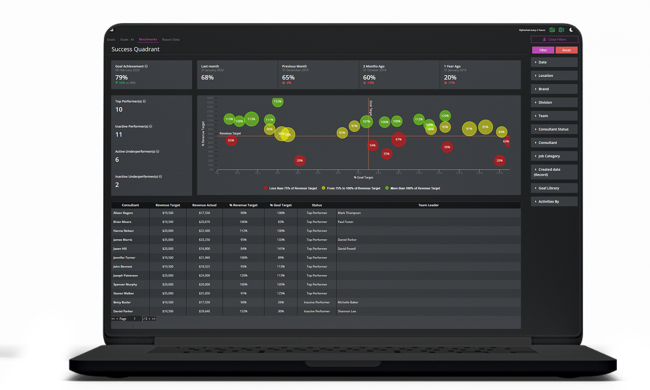Click the info icon beside Inactive Underperformer(s)
Image resolution: width=650 pixels, height=390 pixels.
pyautogui.click(x=160, y=177)
